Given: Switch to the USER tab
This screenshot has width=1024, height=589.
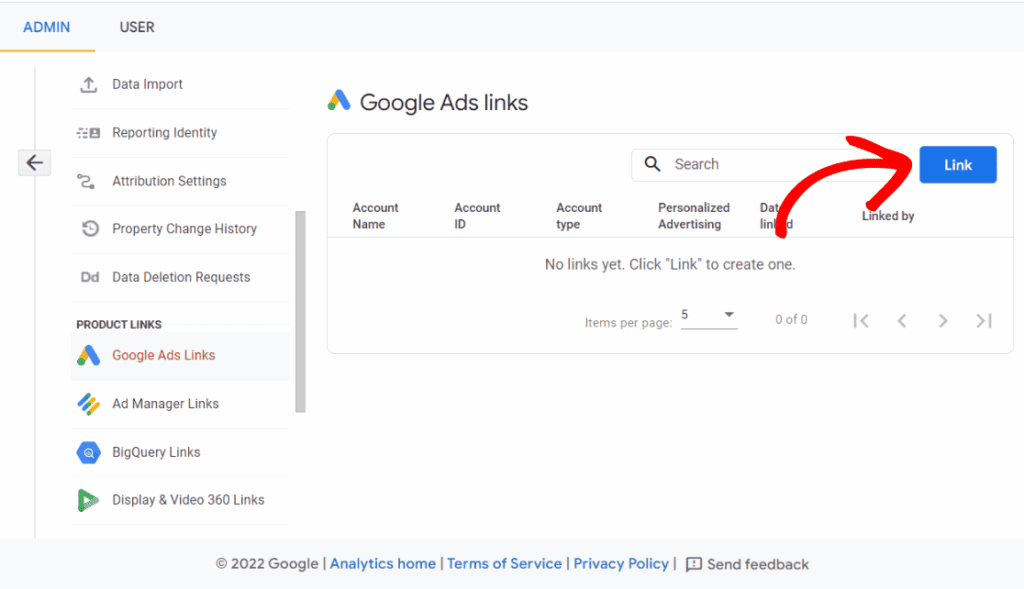Looking at the screenshot, I should (x=136, y=27).
